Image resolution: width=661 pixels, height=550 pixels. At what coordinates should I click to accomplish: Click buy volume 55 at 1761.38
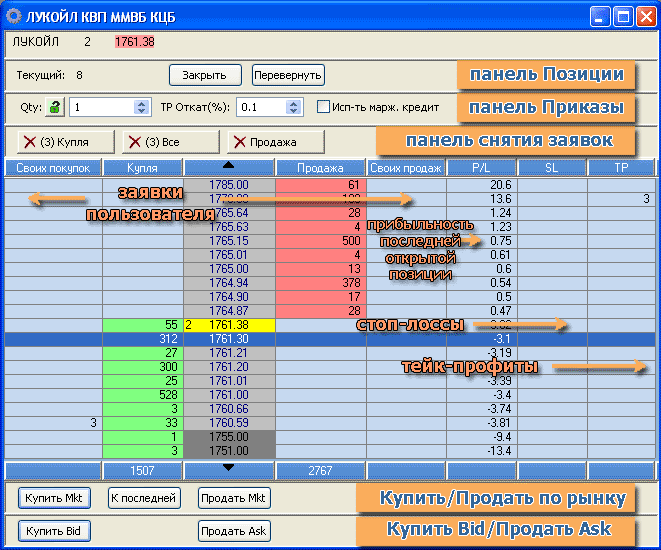pos(143,325)
